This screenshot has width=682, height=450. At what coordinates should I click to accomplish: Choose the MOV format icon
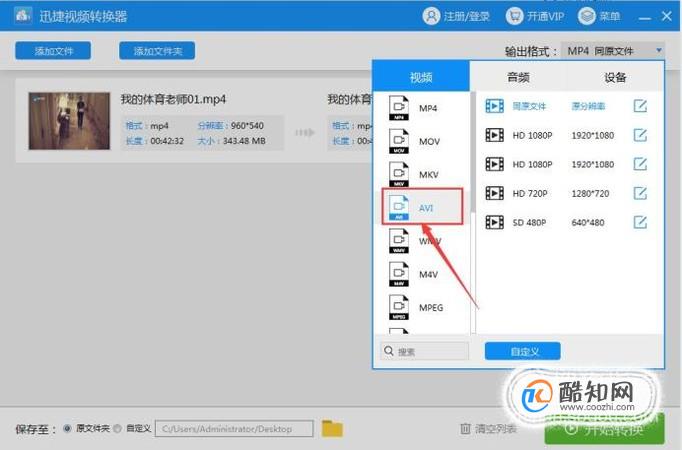point(399,141)
